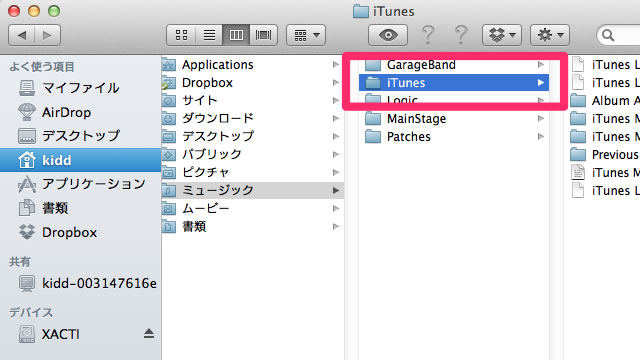Open the item arrangement dropdown
Image resolution: width=640 pixels, height=360 pixels.
point(306,35)
